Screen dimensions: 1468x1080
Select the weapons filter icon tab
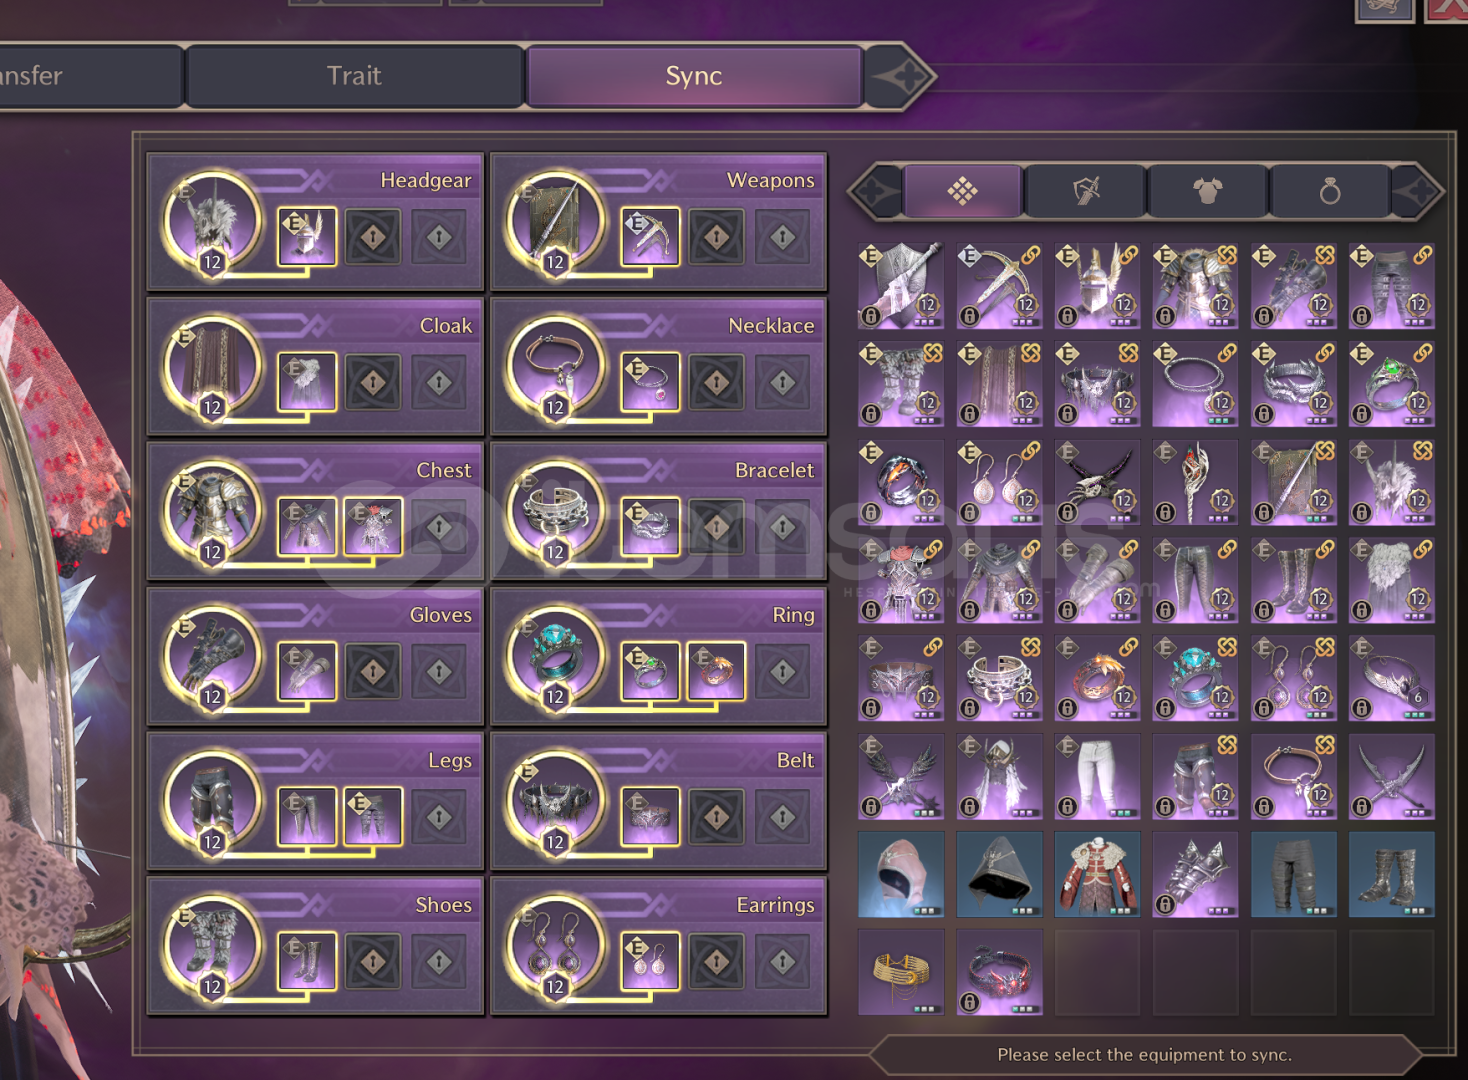point(1085,190)
